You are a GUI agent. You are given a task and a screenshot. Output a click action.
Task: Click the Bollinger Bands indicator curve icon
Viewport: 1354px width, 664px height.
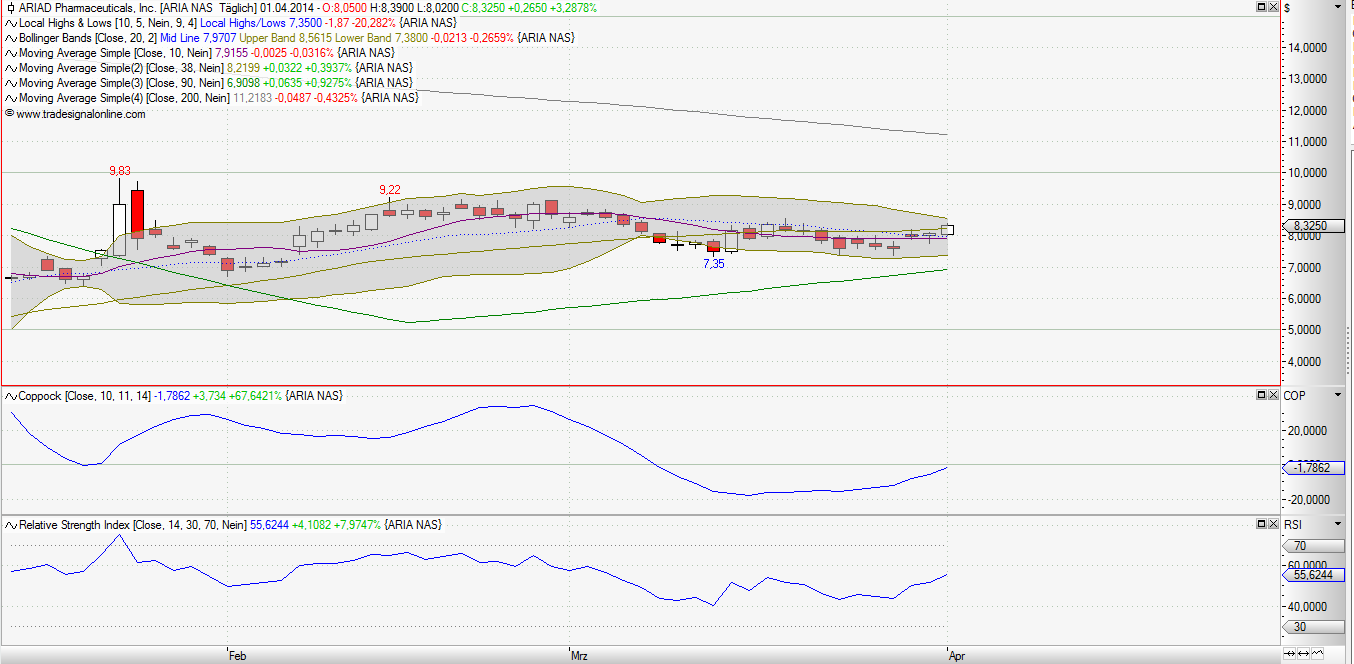(10, 37)
